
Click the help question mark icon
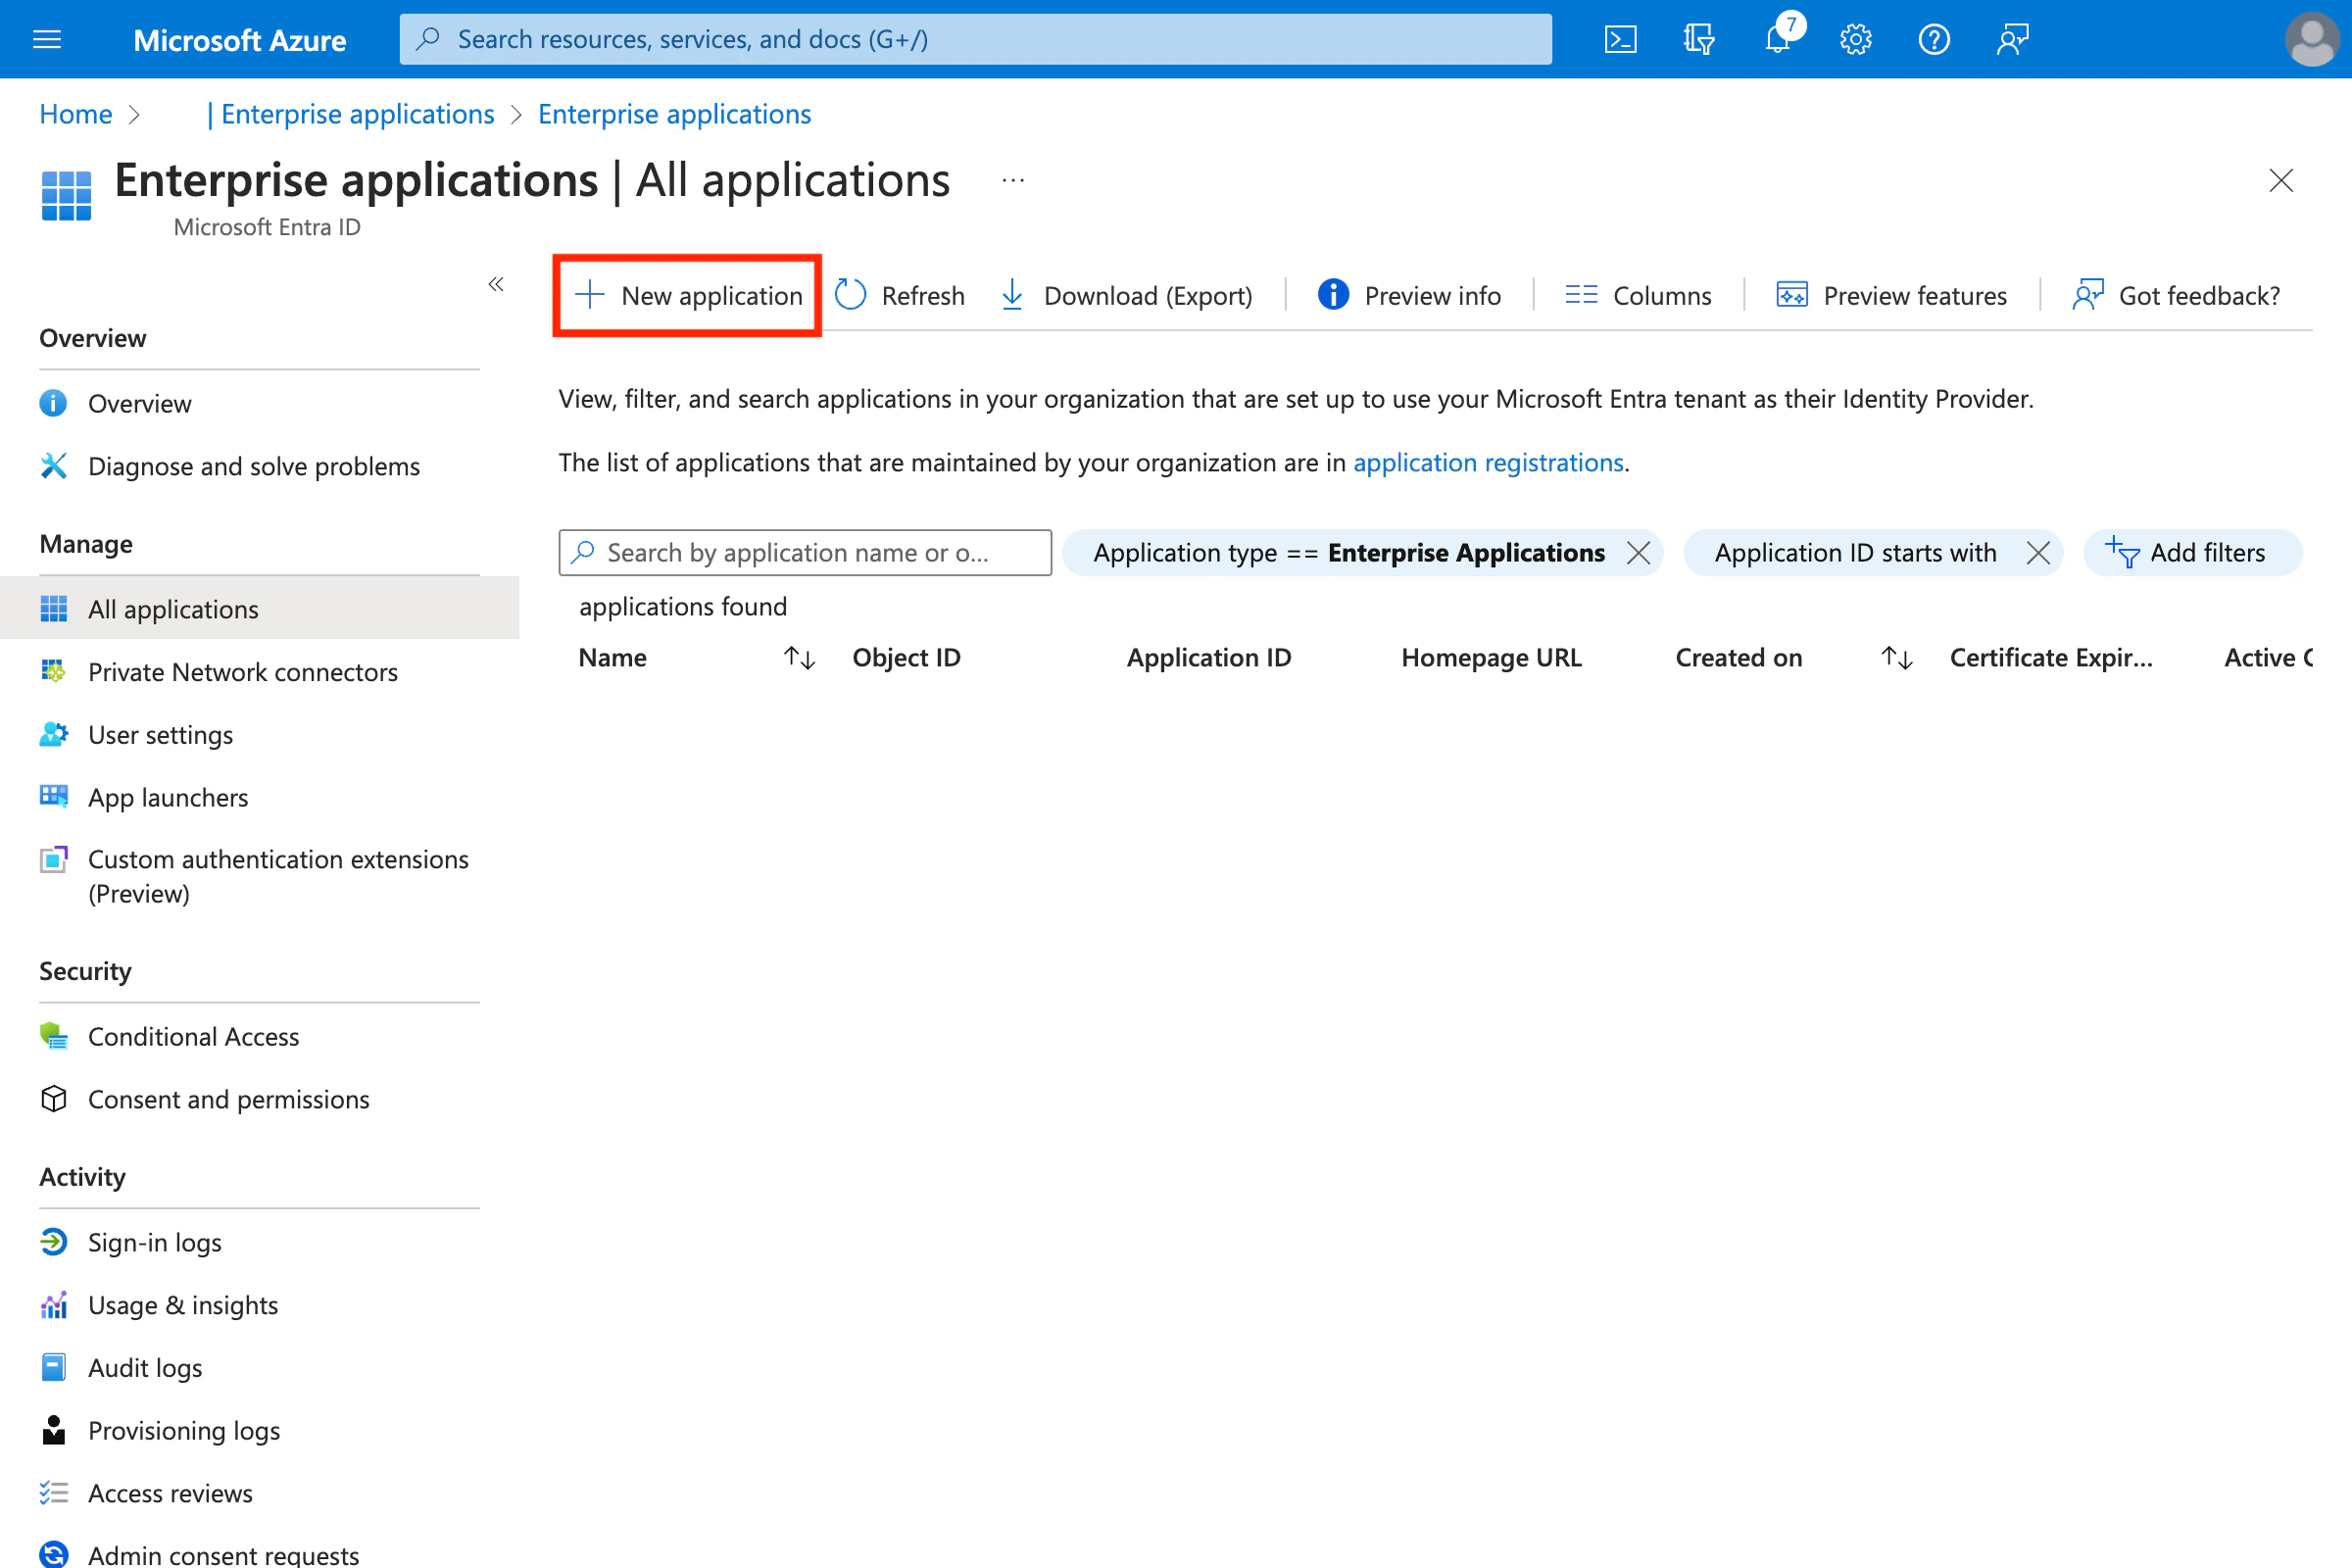pos(1933,39)
